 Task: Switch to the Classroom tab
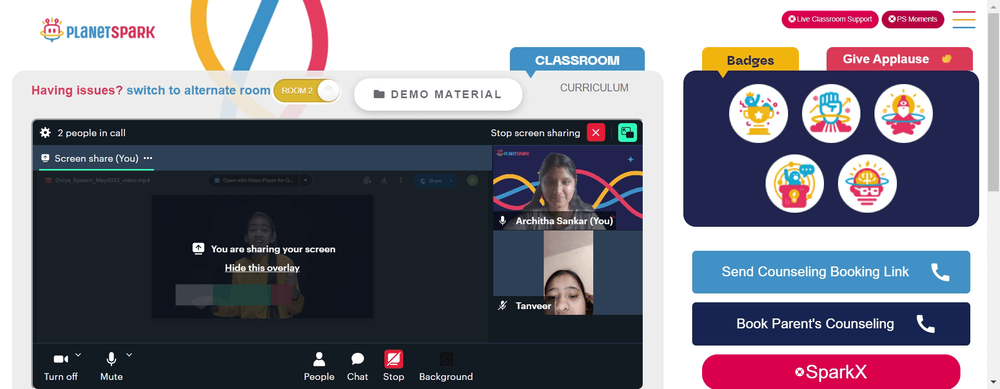tap(577, 60)
